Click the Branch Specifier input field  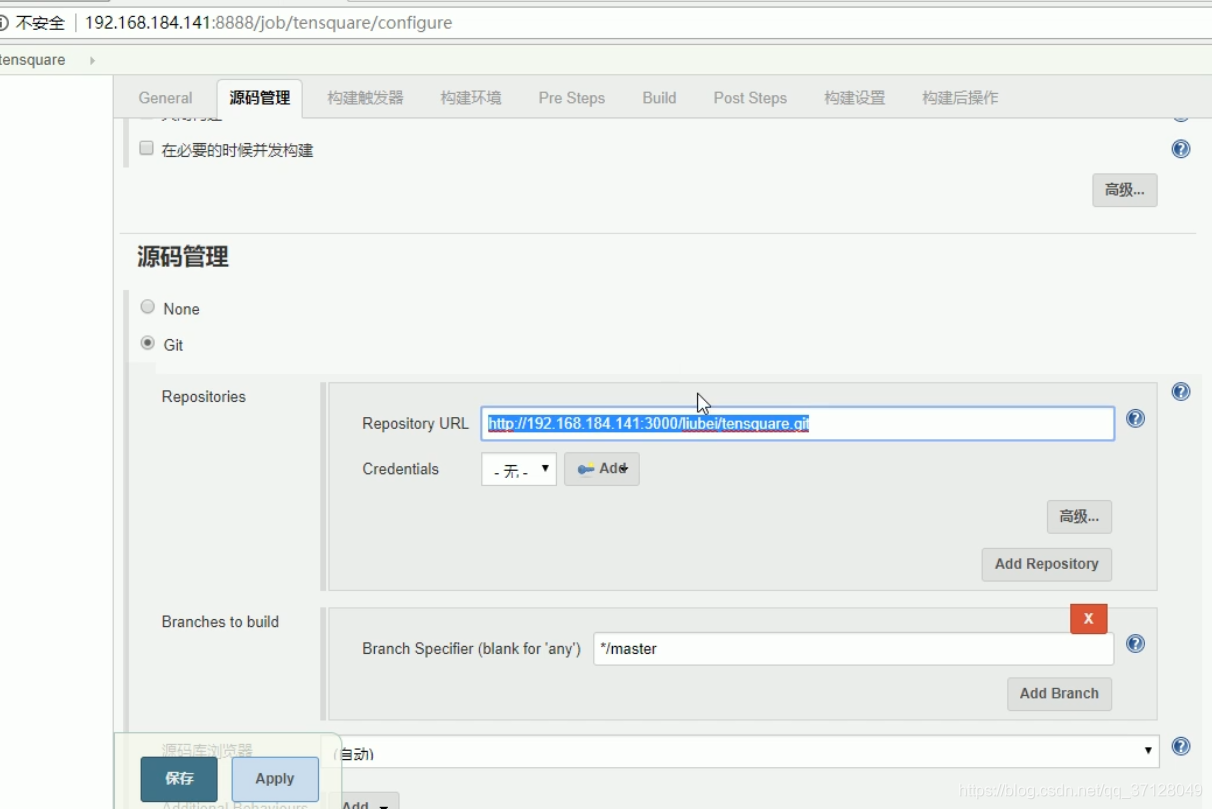point(853,649)
